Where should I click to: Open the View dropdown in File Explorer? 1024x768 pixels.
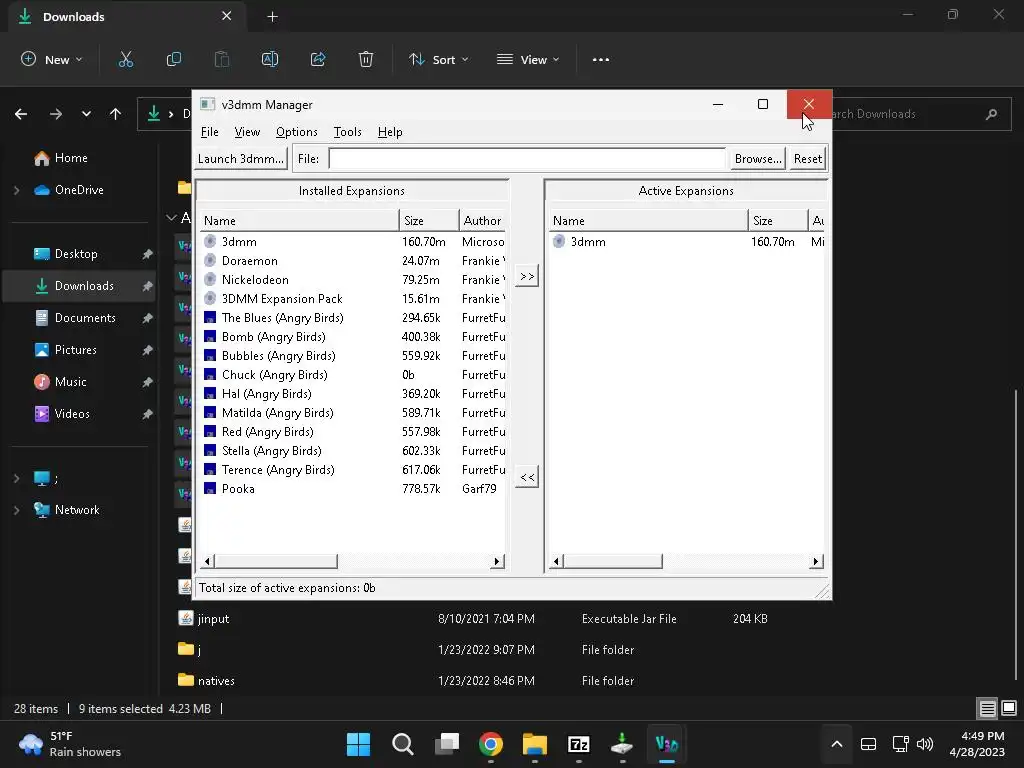(x=528, y=59)
